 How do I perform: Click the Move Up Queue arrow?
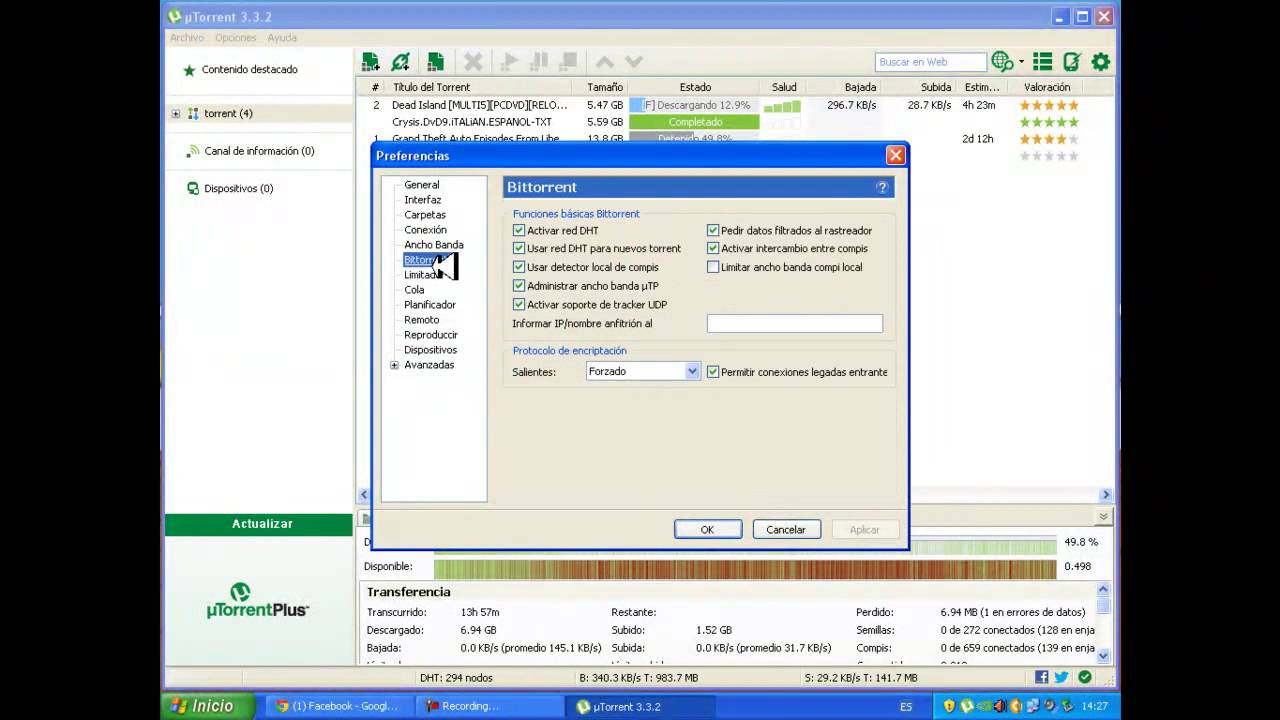pyautogui.click(x=605, y=62)
